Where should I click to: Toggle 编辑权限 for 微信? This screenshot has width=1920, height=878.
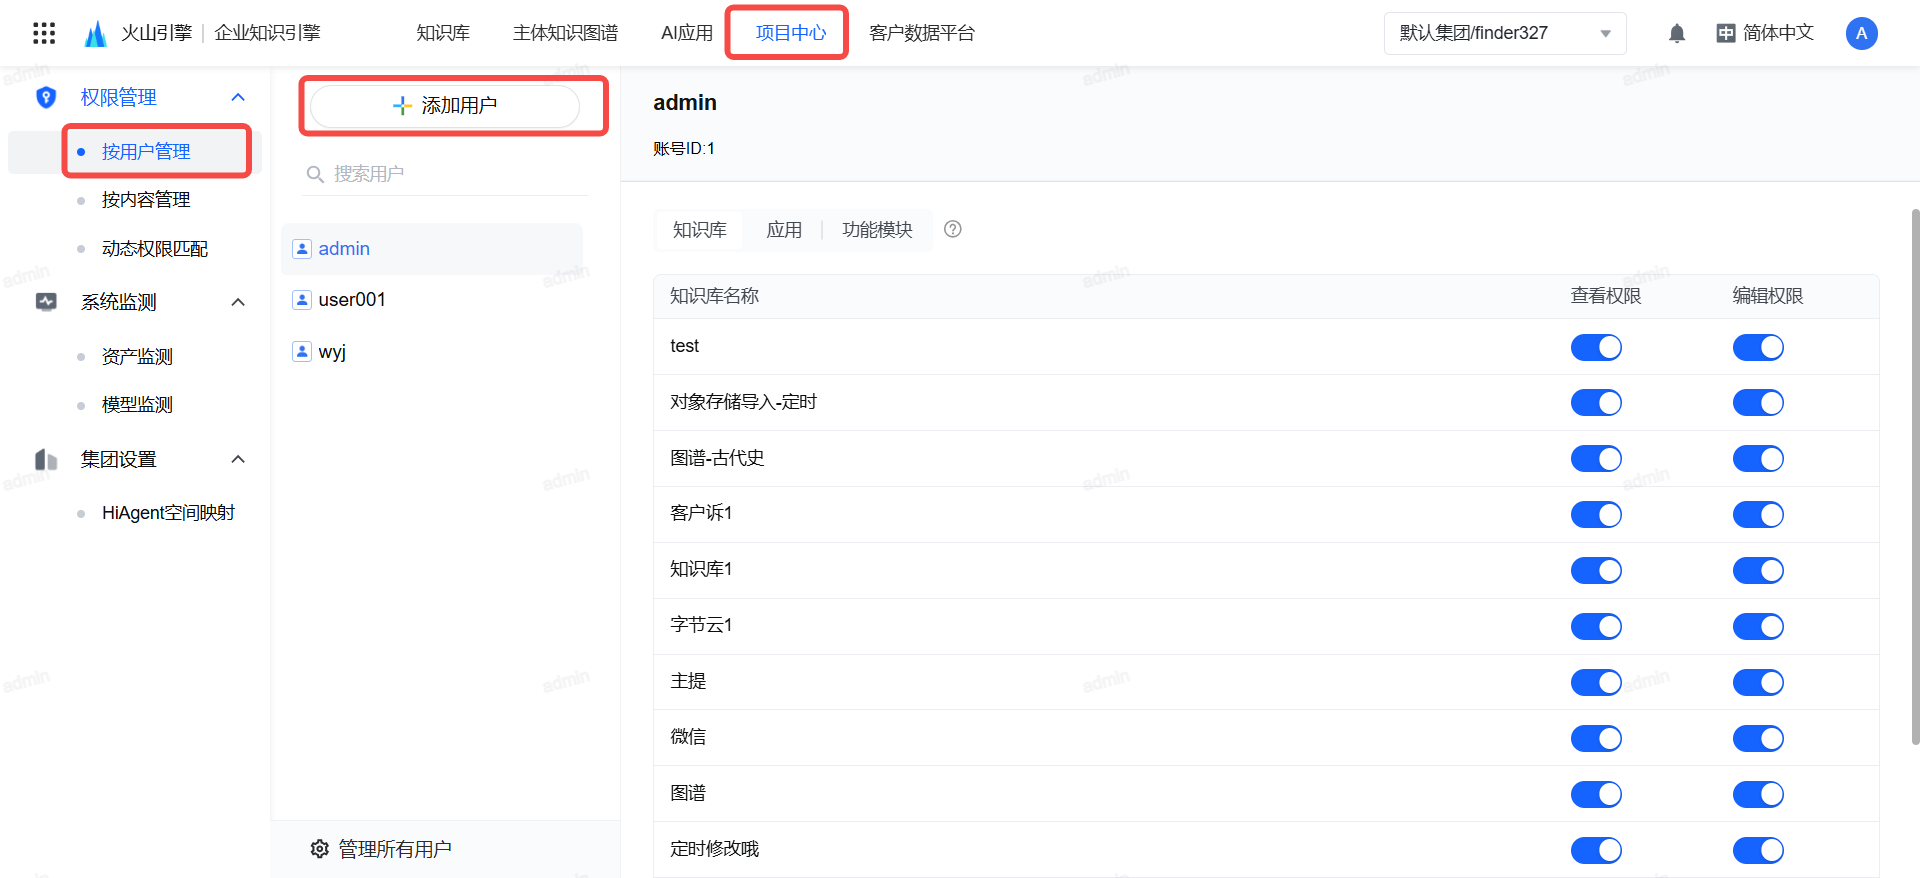[1758, 739]
